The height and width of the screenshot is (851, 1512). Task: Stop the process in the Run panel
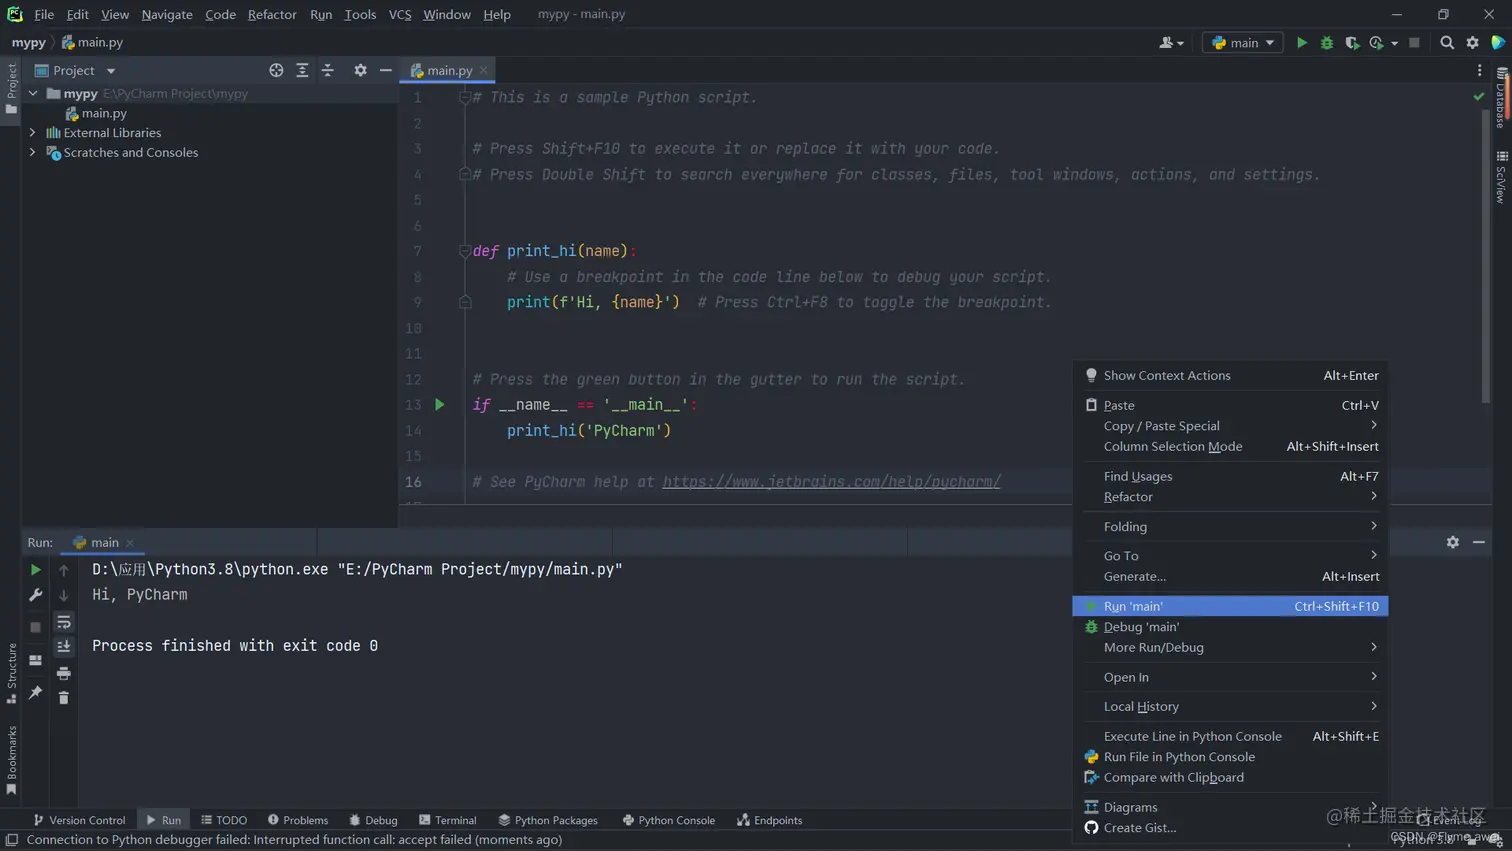(x=35, y=627)
